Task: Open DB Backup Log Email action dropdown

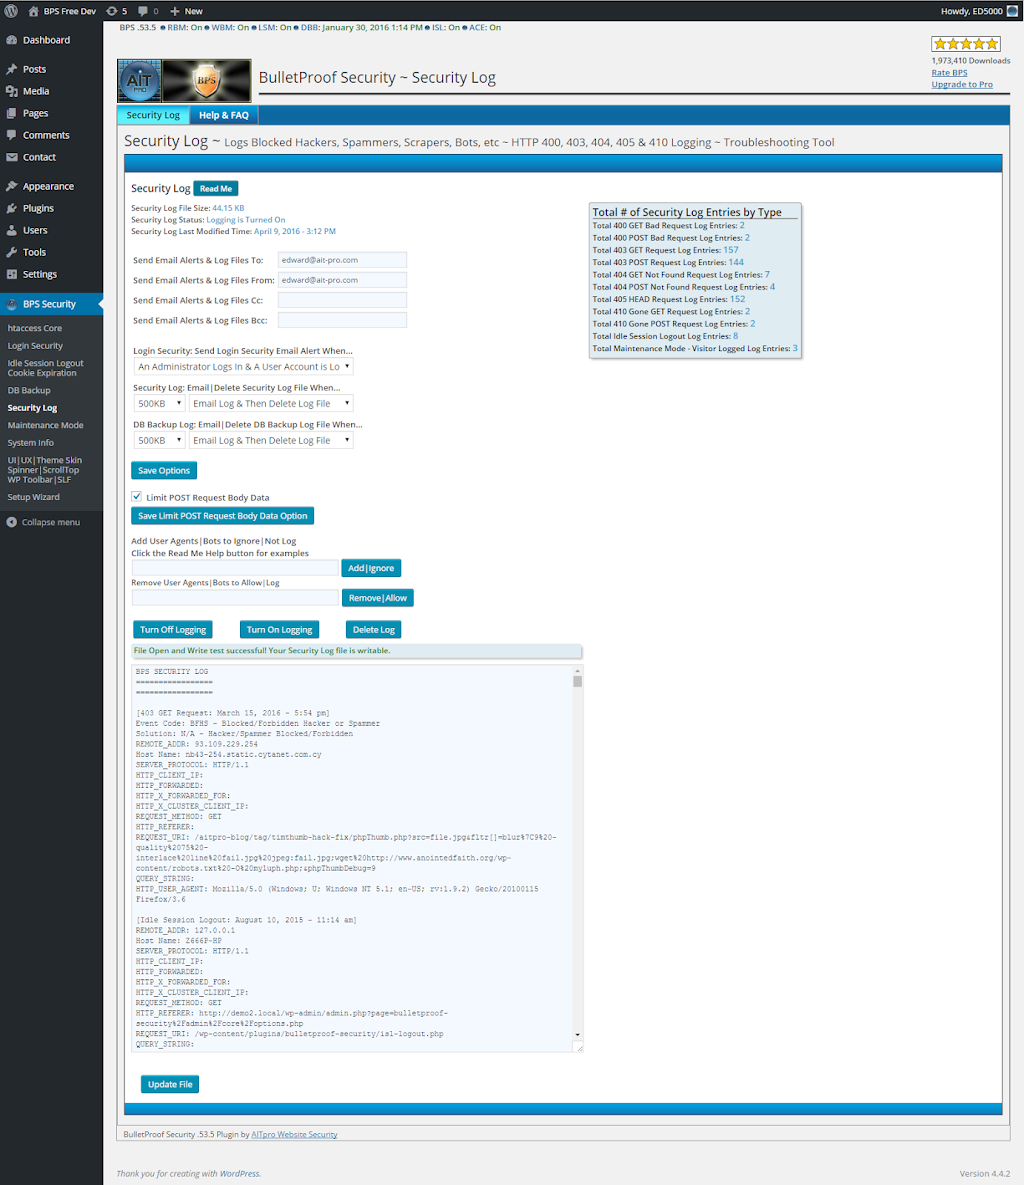Action: click(x=271, y=441)
